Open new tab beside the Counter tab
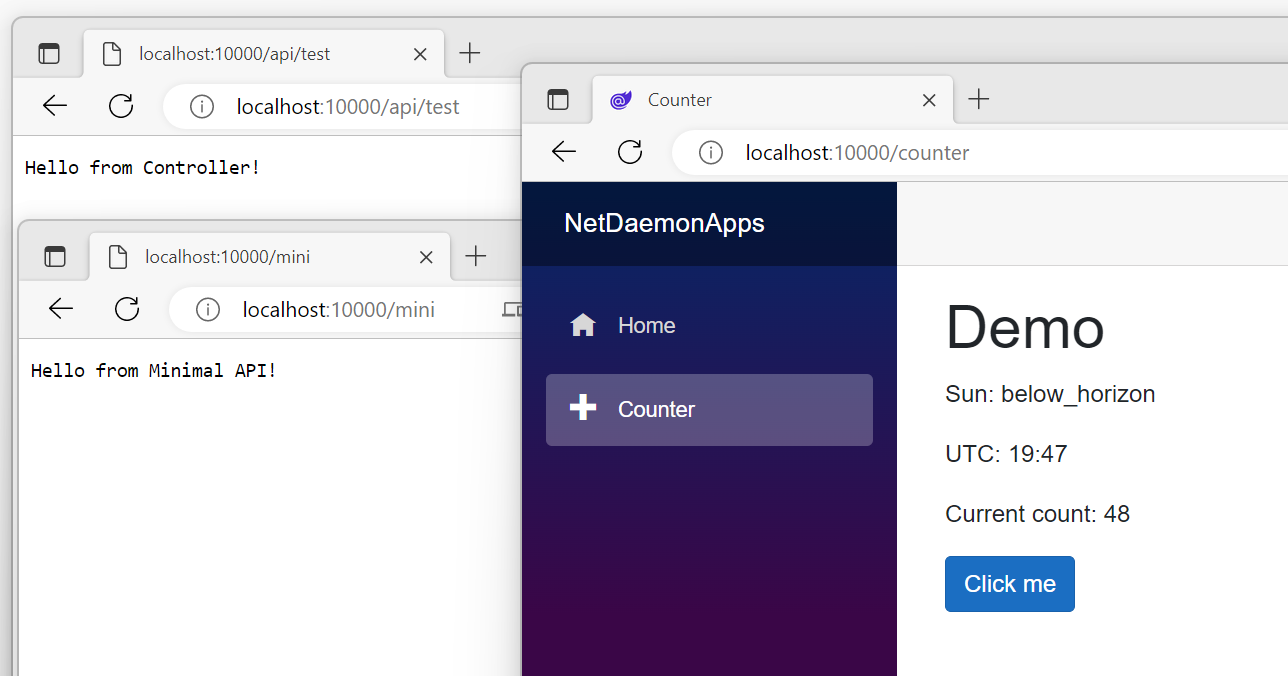Image resolution: width=1288 pixels, height=676 pixels. pos(979,99)
